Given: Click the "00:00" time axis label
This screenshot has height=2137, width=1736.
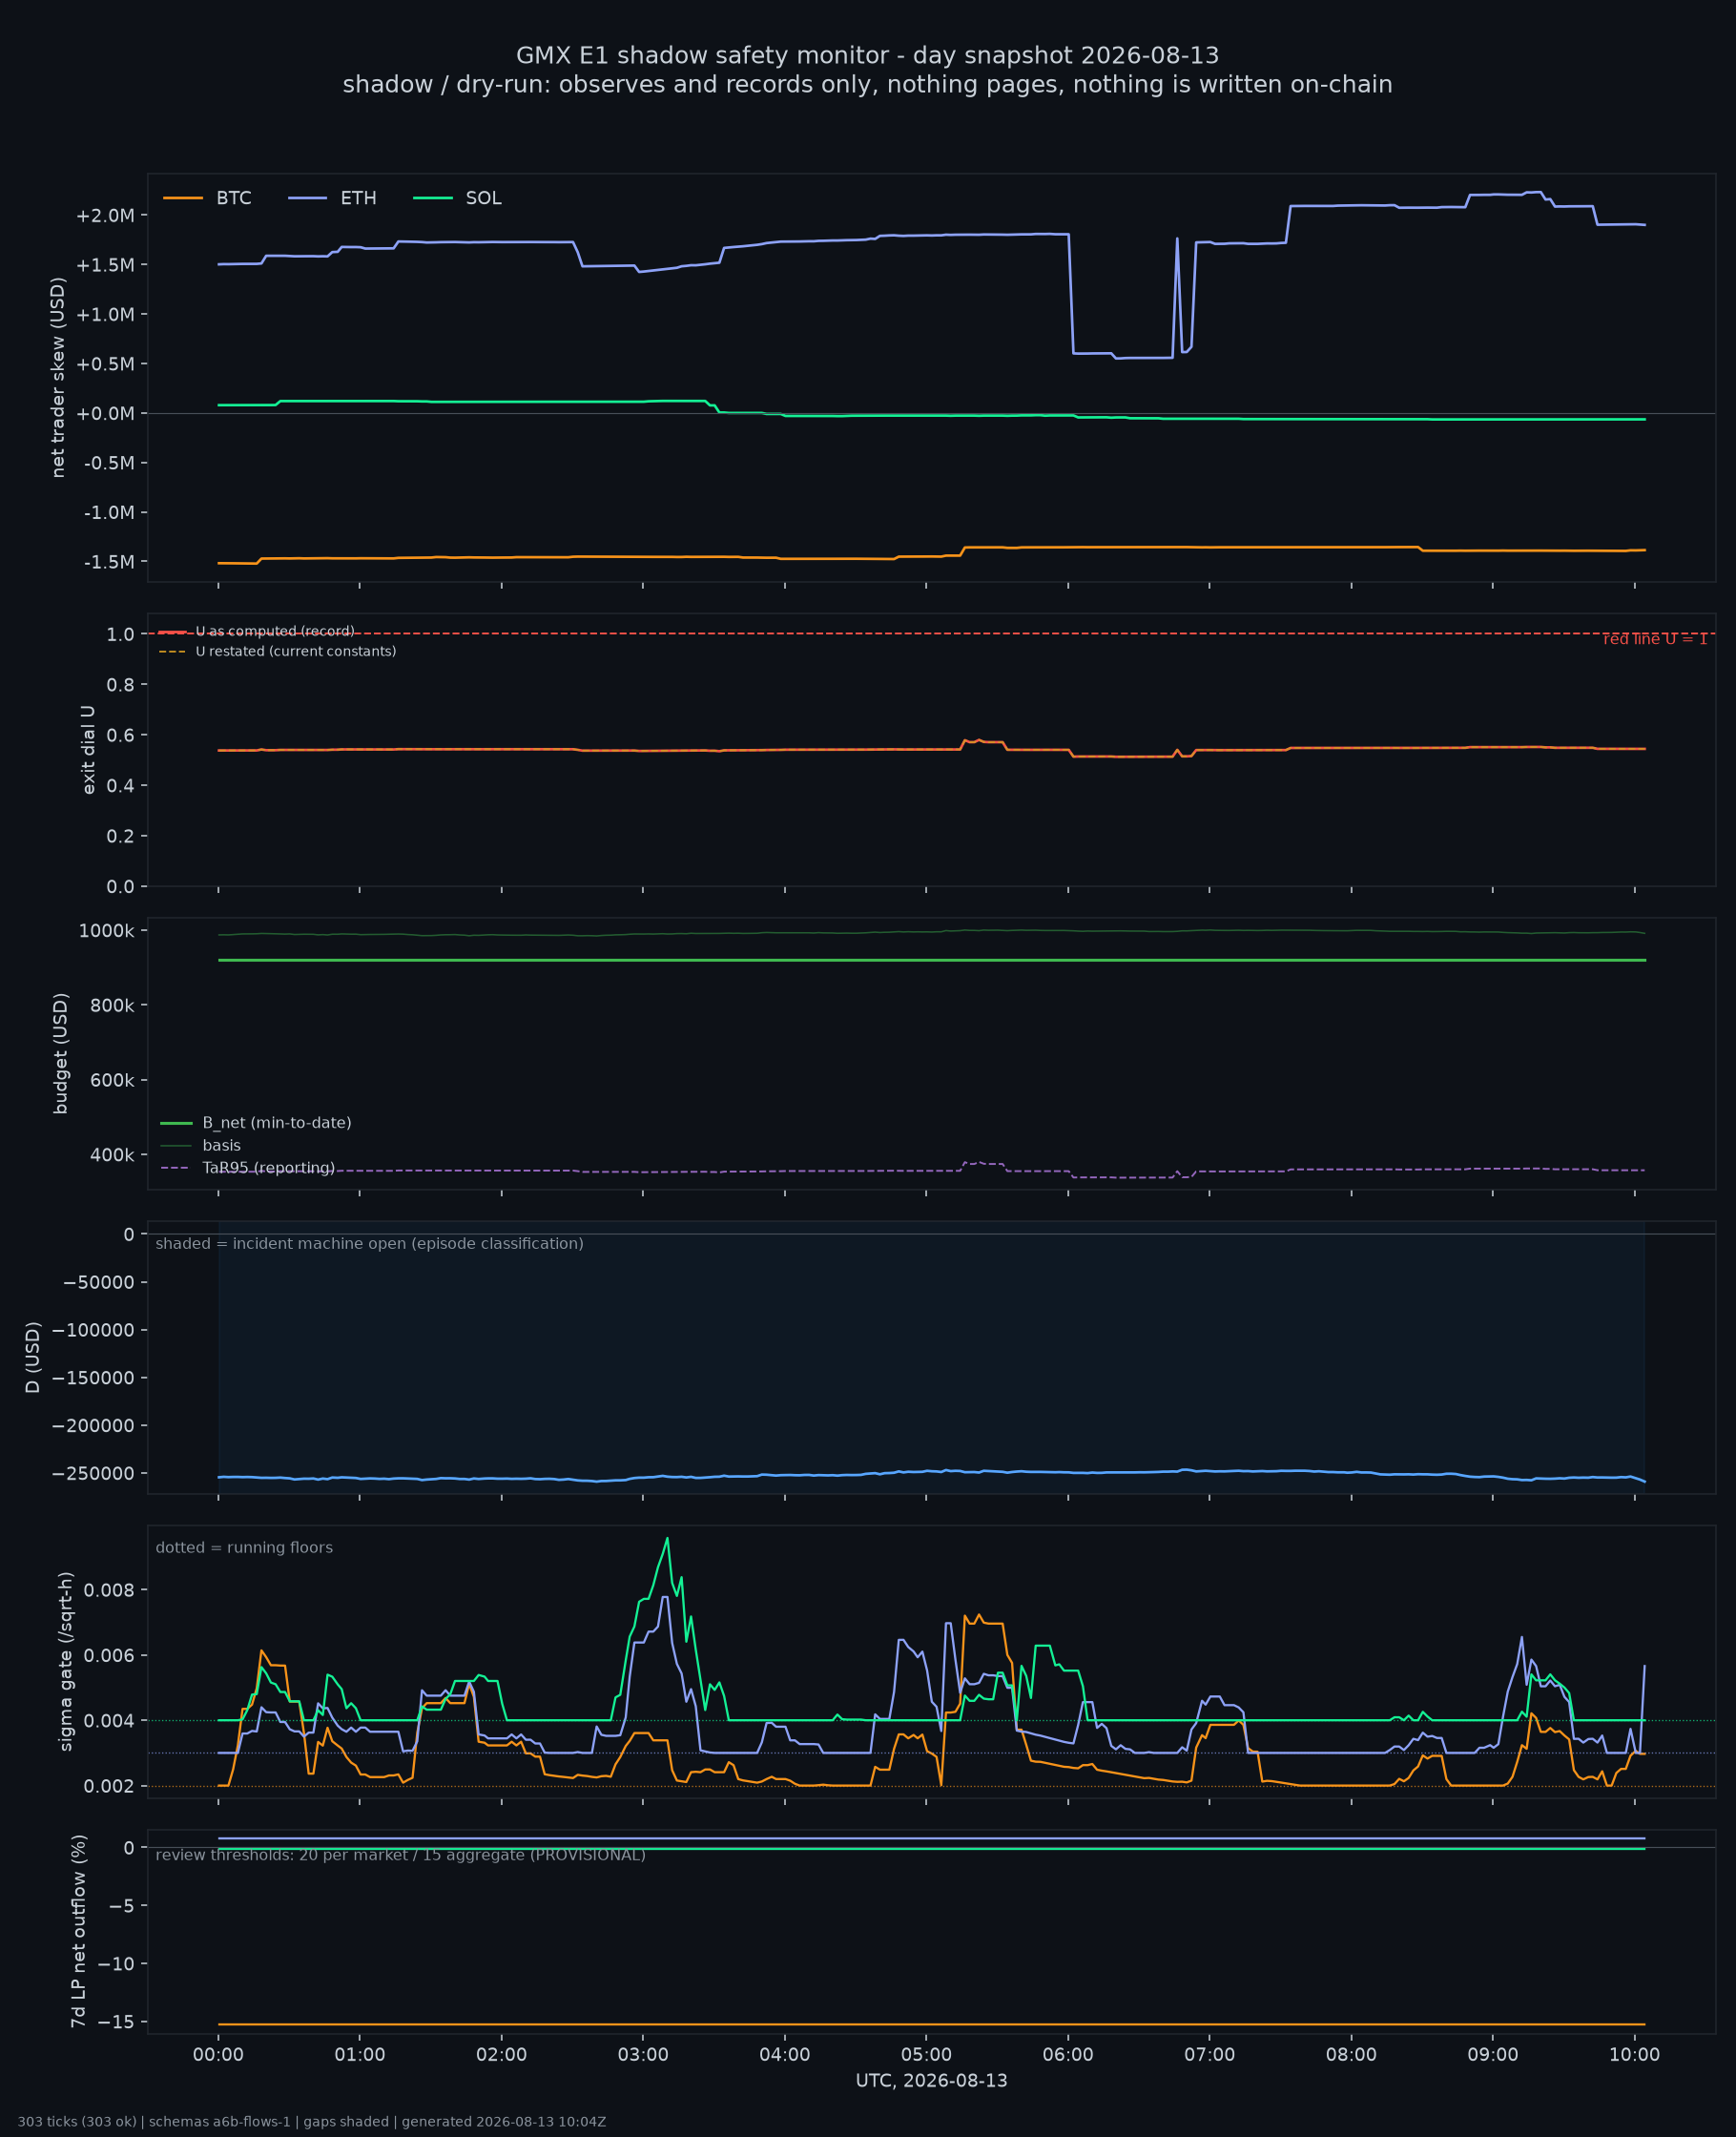Looking at the screenshot, I should coord(218,2055).
